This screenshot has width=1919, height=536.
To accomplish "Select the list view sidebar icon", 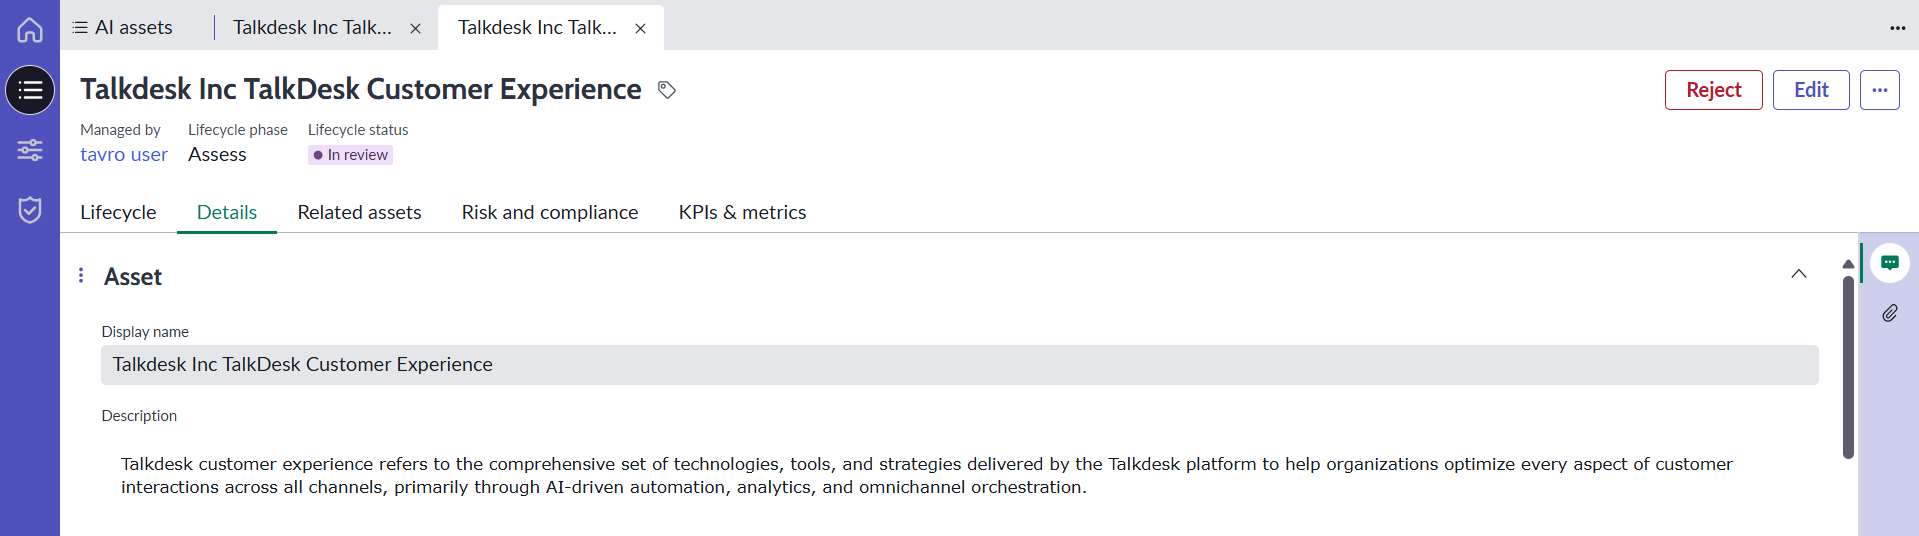I will coord(30,90).
